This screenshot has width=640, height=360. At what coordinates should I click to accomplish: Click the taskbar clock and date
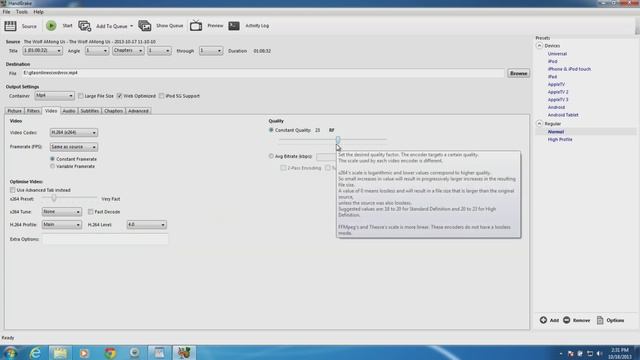(x=619, y=353)
